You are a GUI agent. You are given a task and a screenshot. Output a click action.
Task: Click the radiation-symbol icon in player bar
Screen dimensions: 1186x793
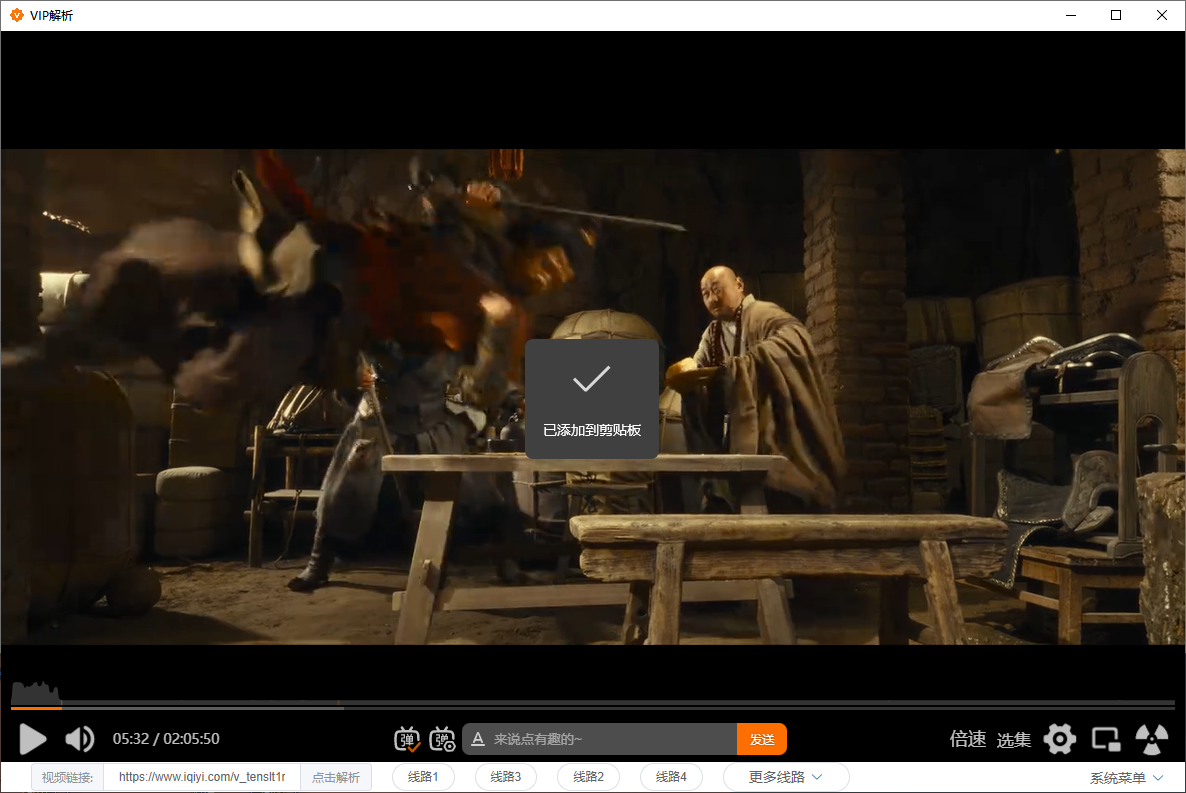pos(1151,739)
